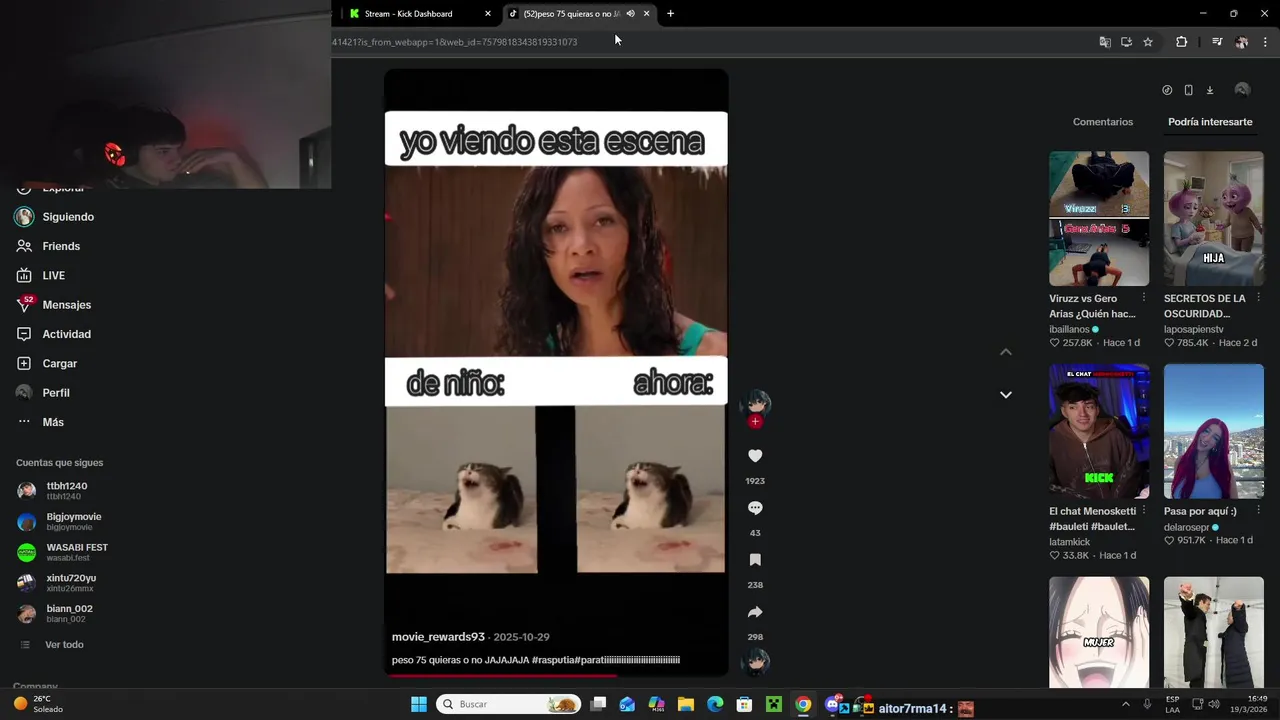Open latamkick channel link
Viewport: 1280px width, 720px height.
1069,542
